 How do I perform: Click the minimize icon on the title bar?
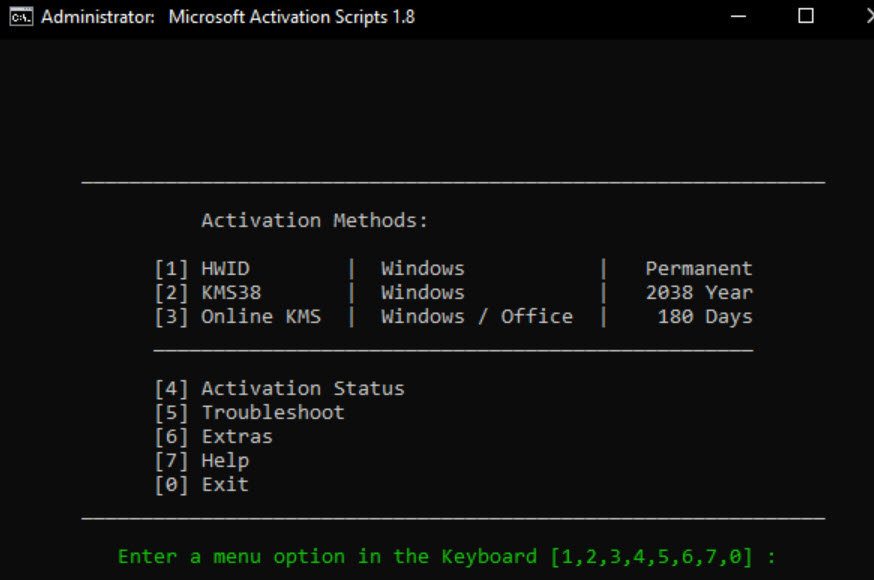738,16
